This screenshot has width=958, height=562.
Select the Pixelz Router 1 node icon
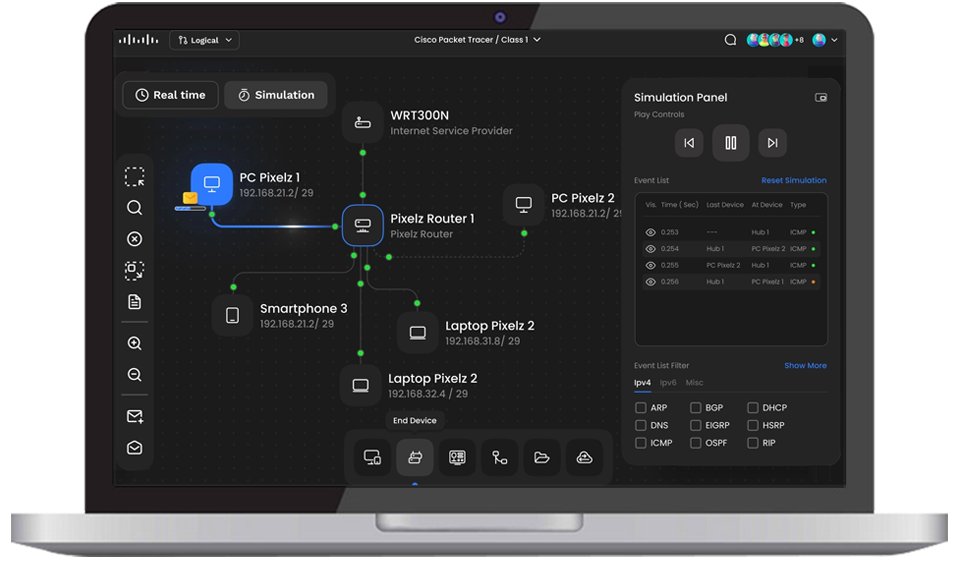point(363,225)
